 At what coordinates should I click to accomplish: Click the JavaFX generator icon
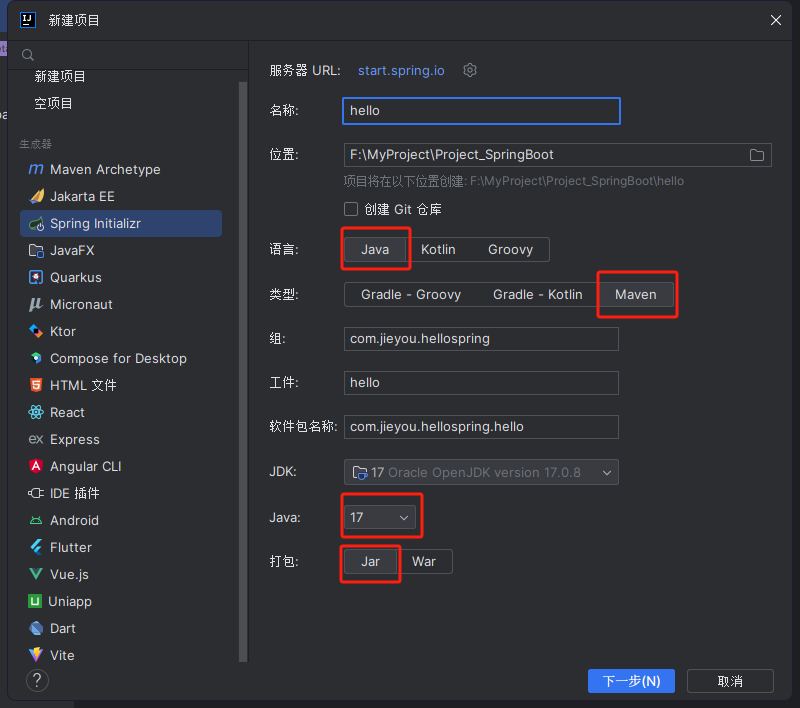[x=36, y=250]
